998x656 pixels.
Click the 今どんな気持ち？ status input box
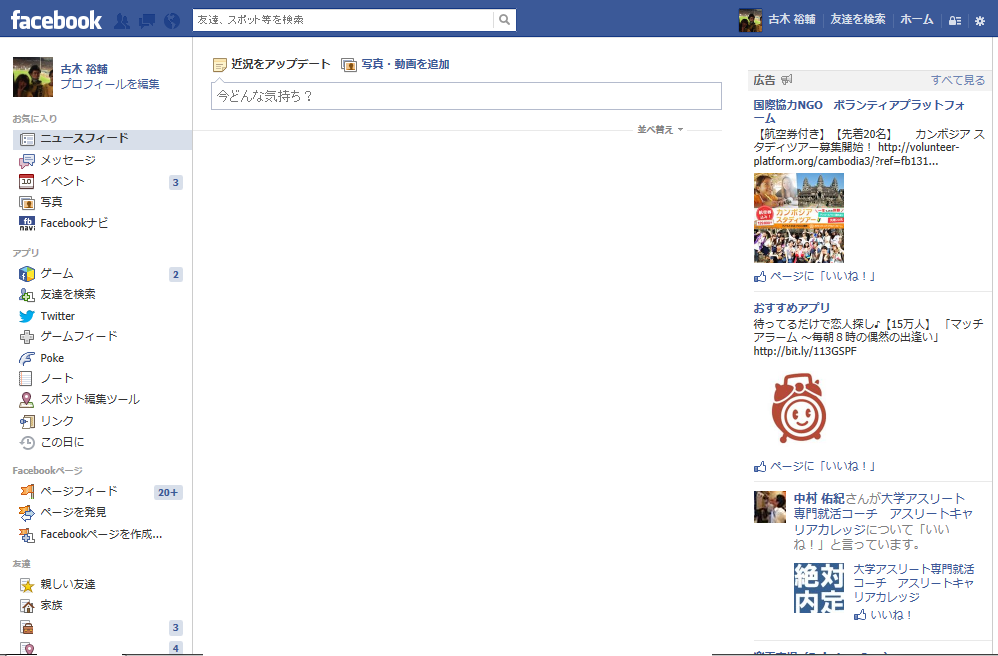(466, 96)
